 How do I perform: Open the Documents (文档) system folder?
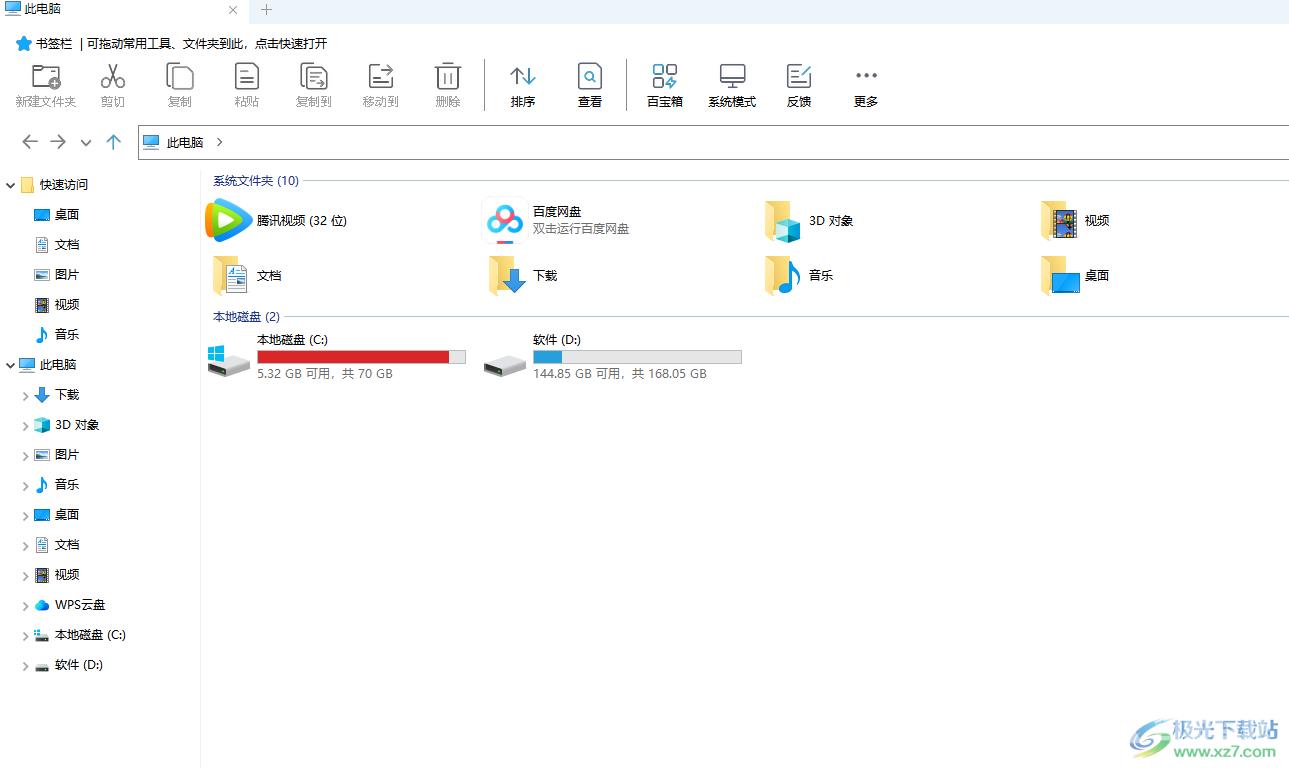(231, 275)
